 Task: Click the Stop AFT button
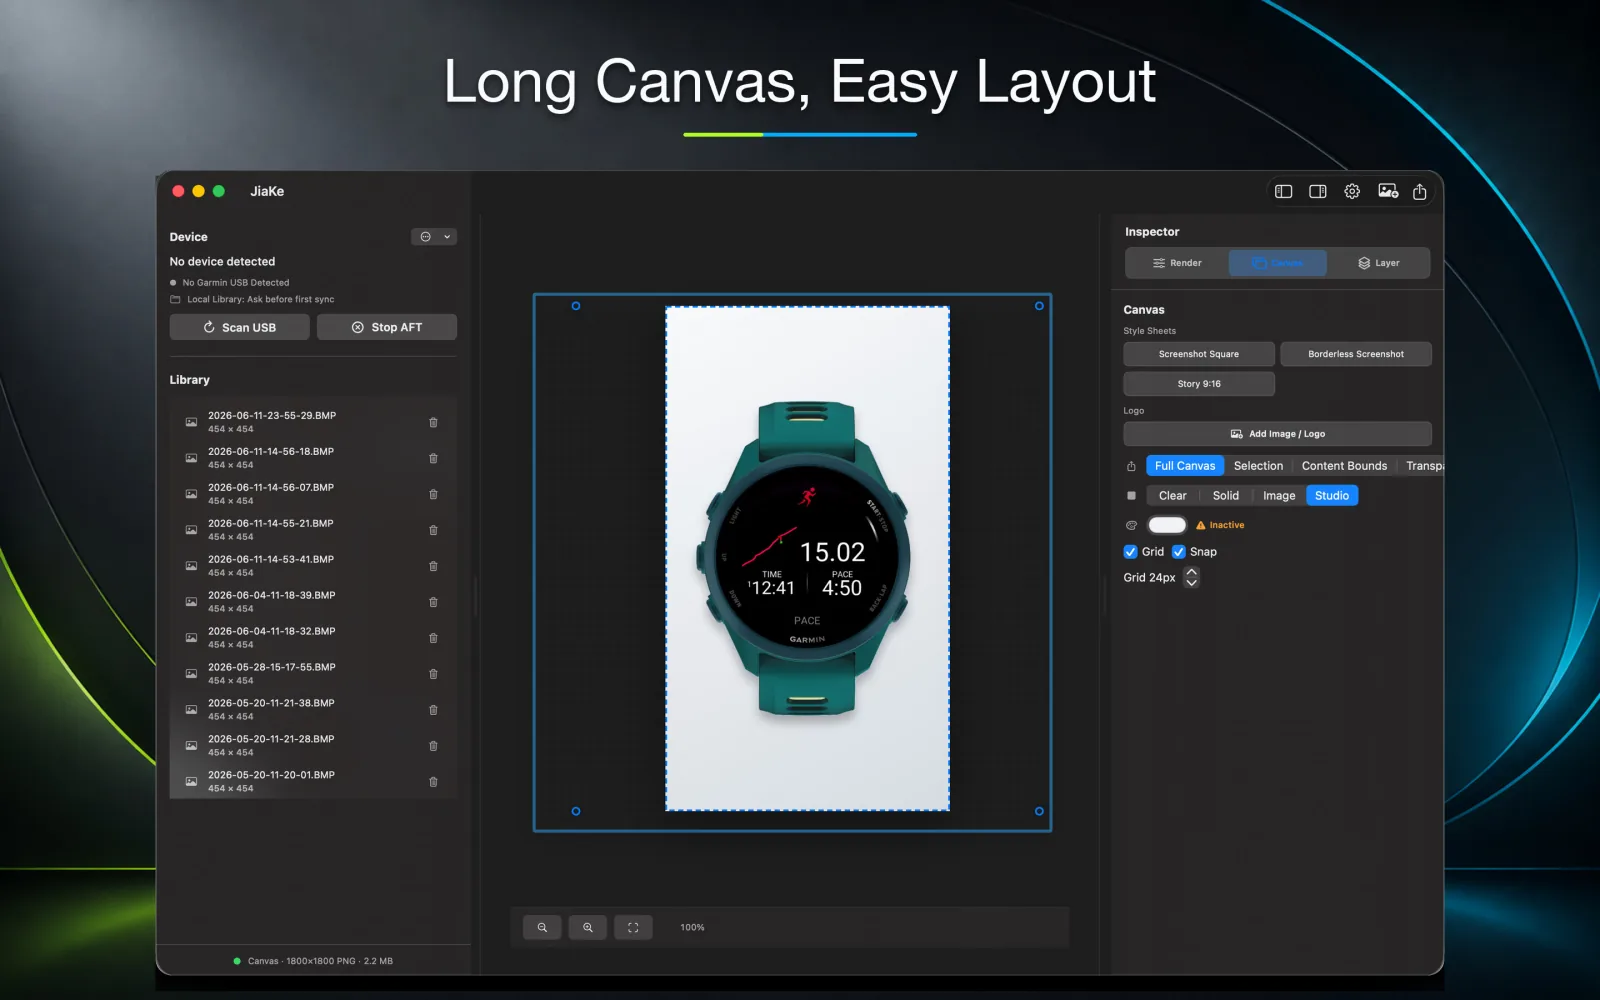387,327
